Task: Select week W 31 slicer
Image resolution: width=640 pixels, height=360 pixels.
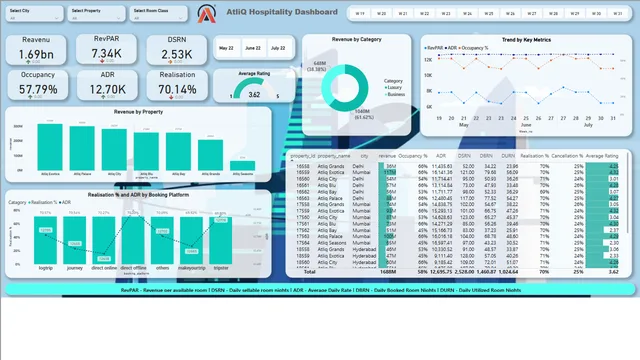Action: click(x=618, y=13)
